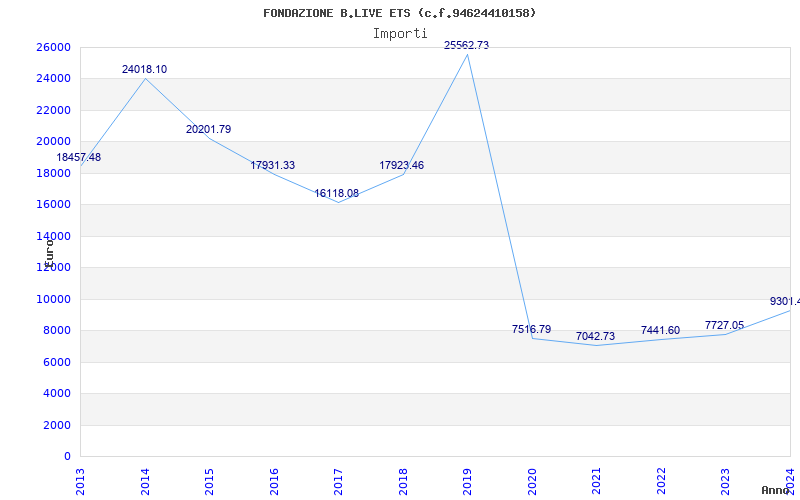
Task: Click the Importi subtitle
Action: pyautogui.click(x=400, y=34)
